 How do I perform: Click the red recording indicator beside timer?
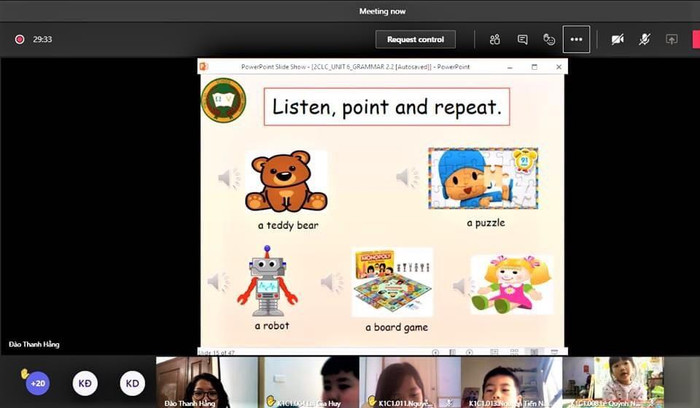(x=19, y=40)
